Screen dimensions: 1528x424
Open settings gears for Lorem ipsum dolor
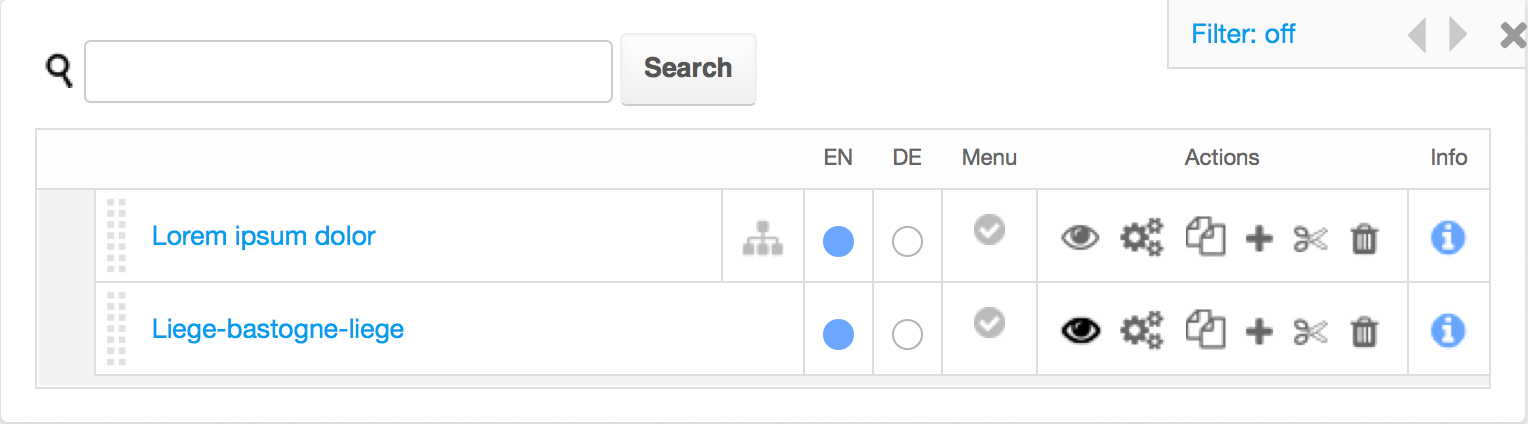[1141, 238]
